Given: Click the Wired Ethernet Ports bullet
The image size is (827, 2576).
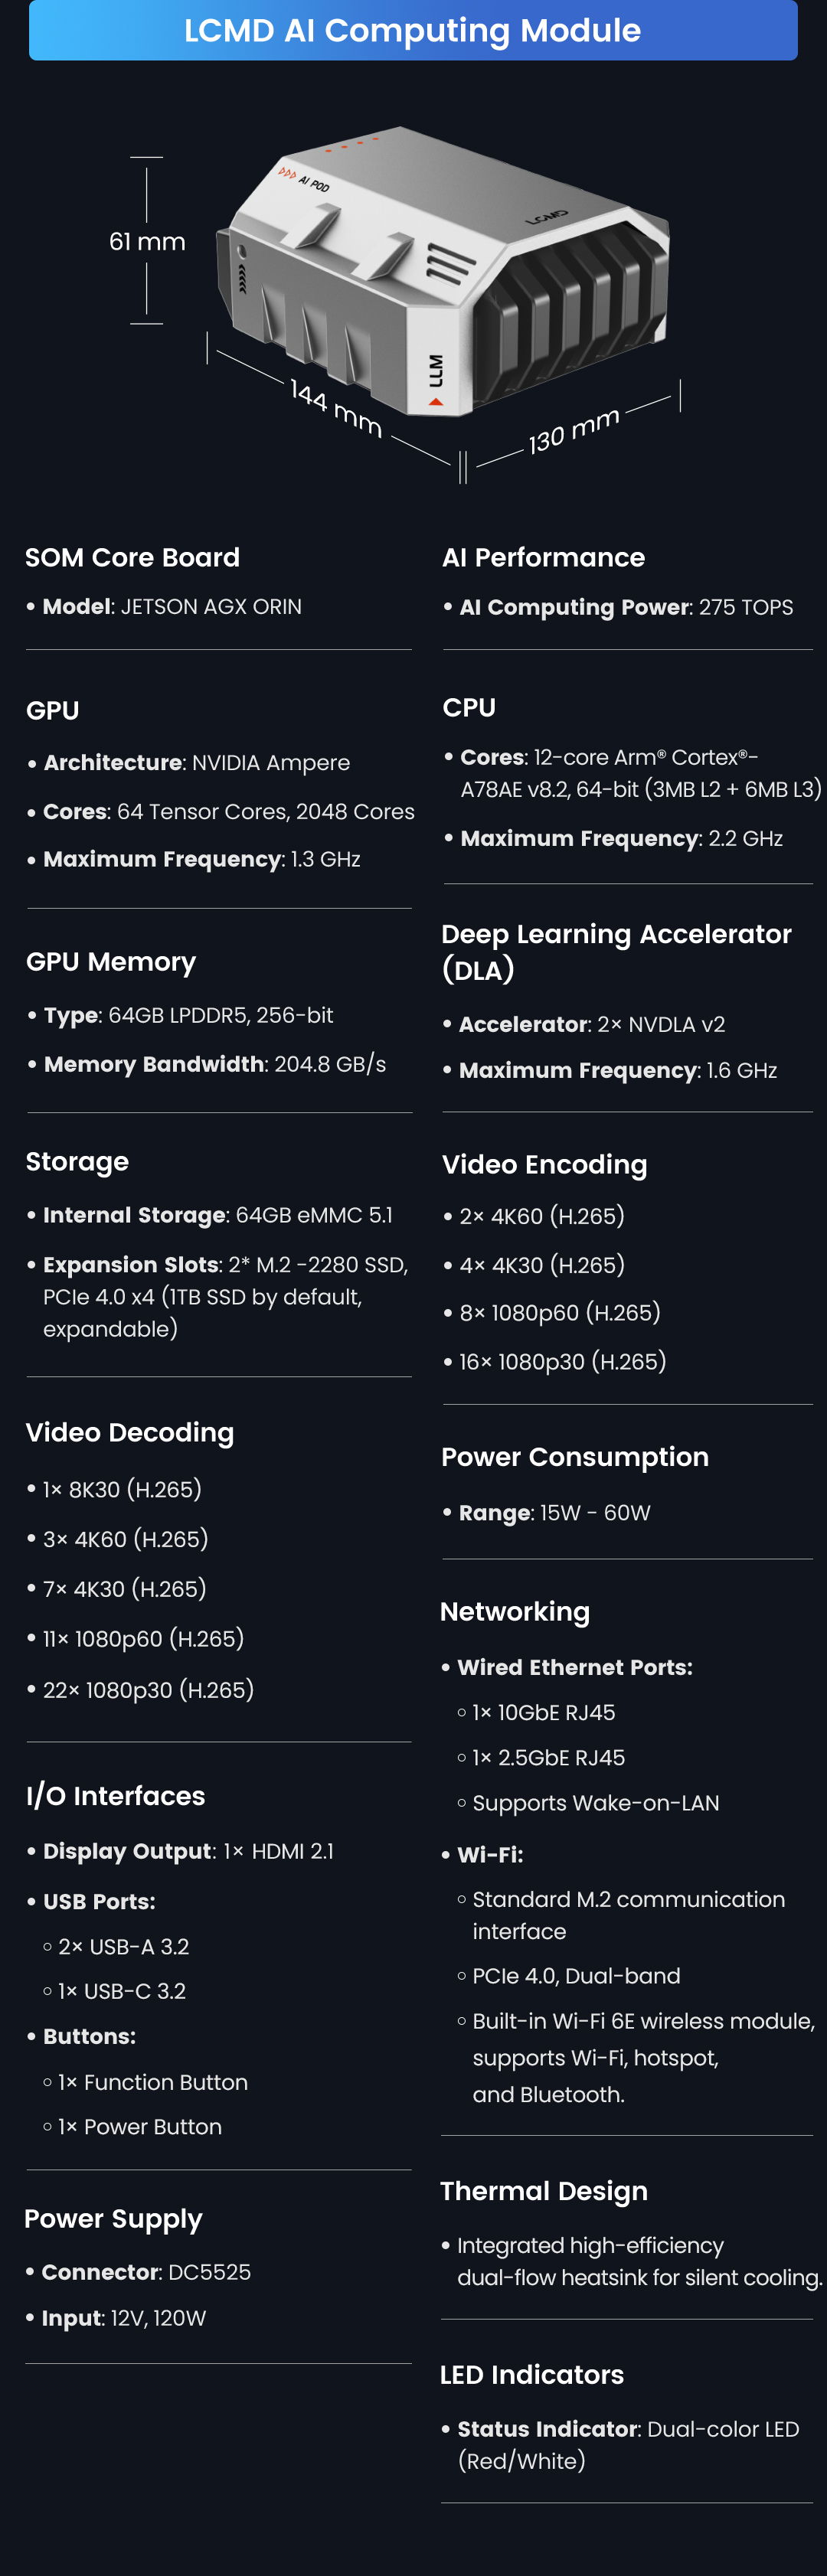Looking at the screenshot, I should [574, 1667].
